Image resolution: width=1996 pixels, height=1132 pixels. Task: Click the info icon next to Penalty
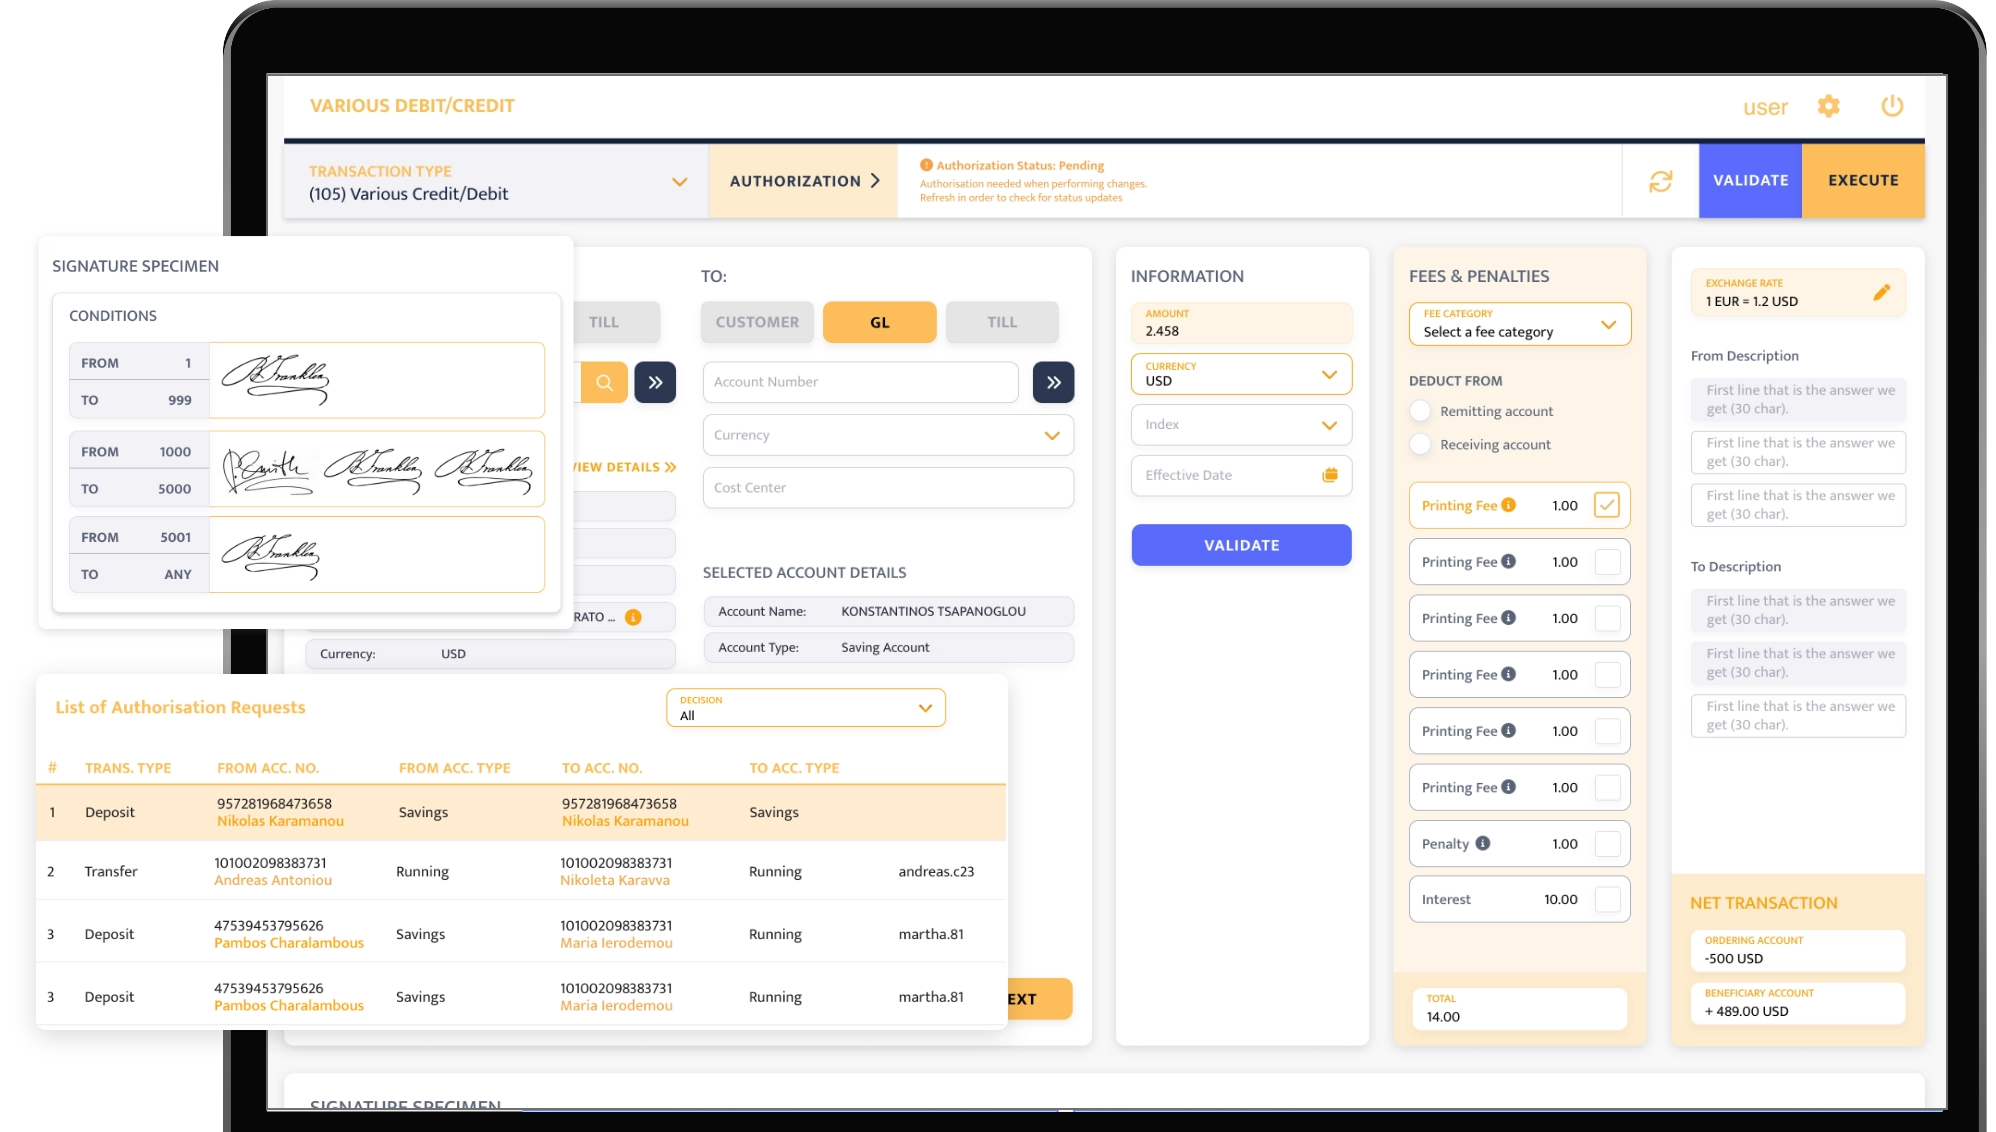[x=1482, y=843]
